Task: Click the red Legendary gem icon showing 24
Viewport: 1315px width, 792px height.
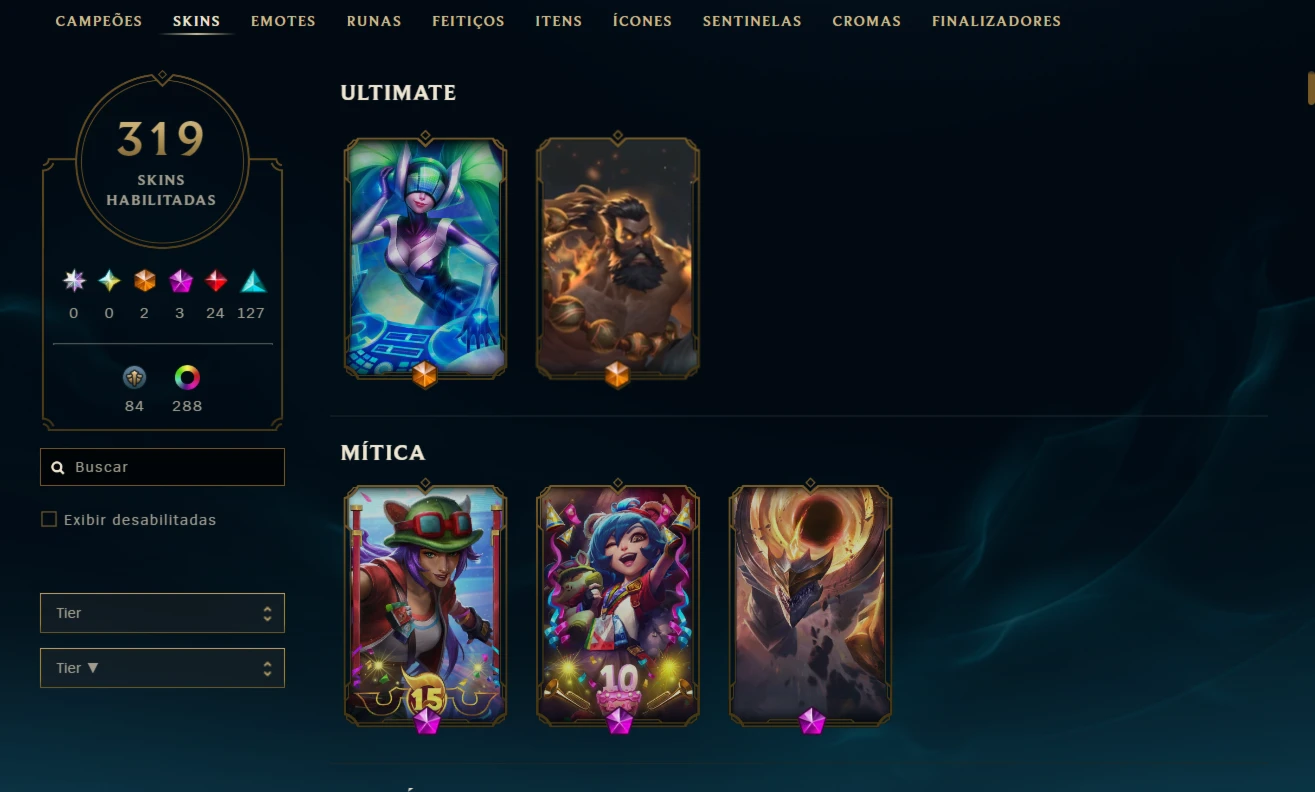Action: [216, 281]
